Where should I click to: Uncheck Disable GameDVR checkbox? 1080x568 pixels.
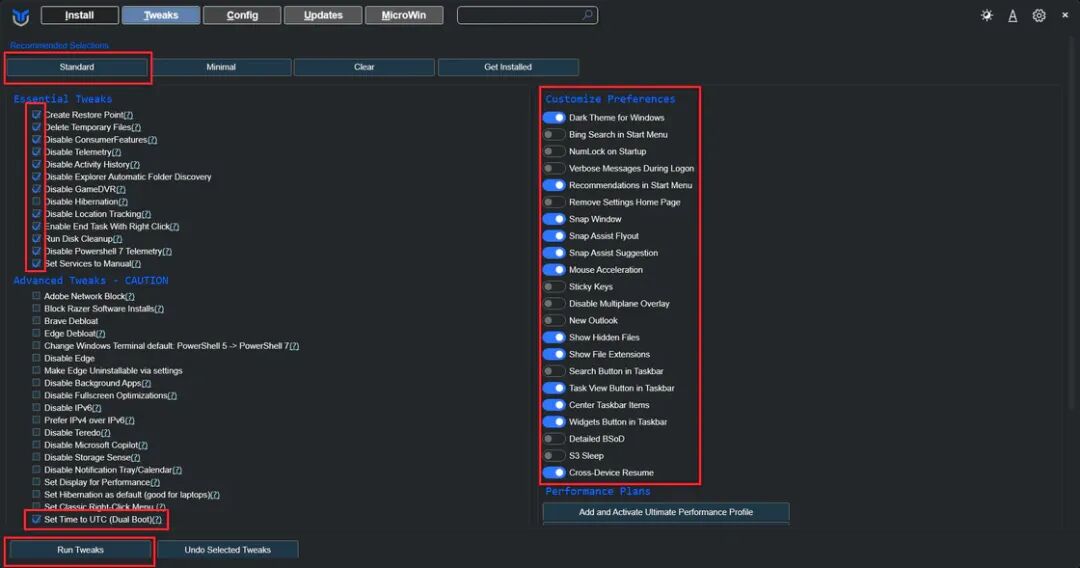click(x=36, y=189)
